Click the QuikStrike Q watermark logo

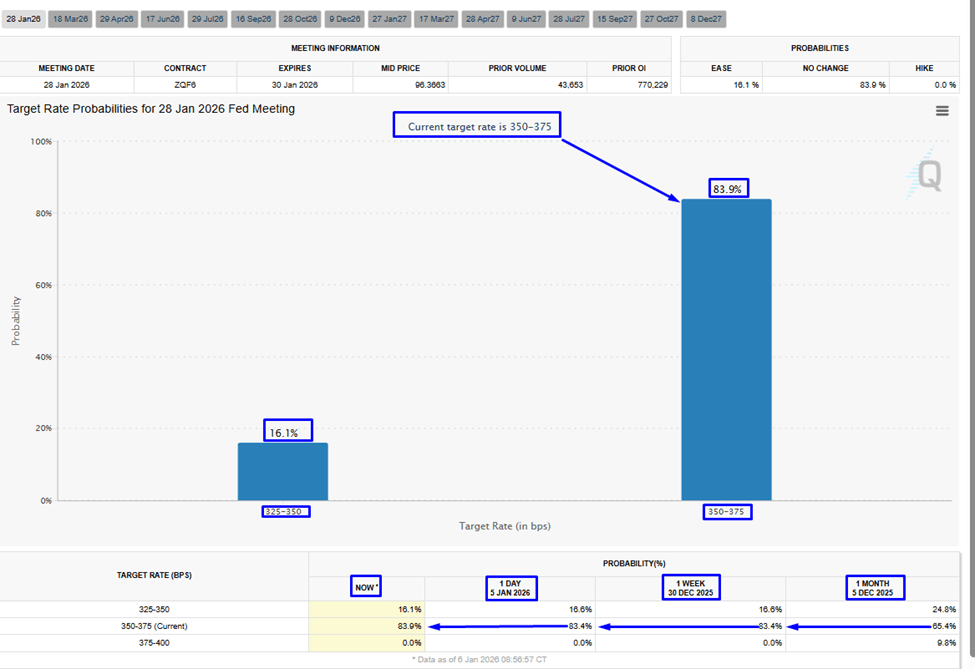(925, 175)
